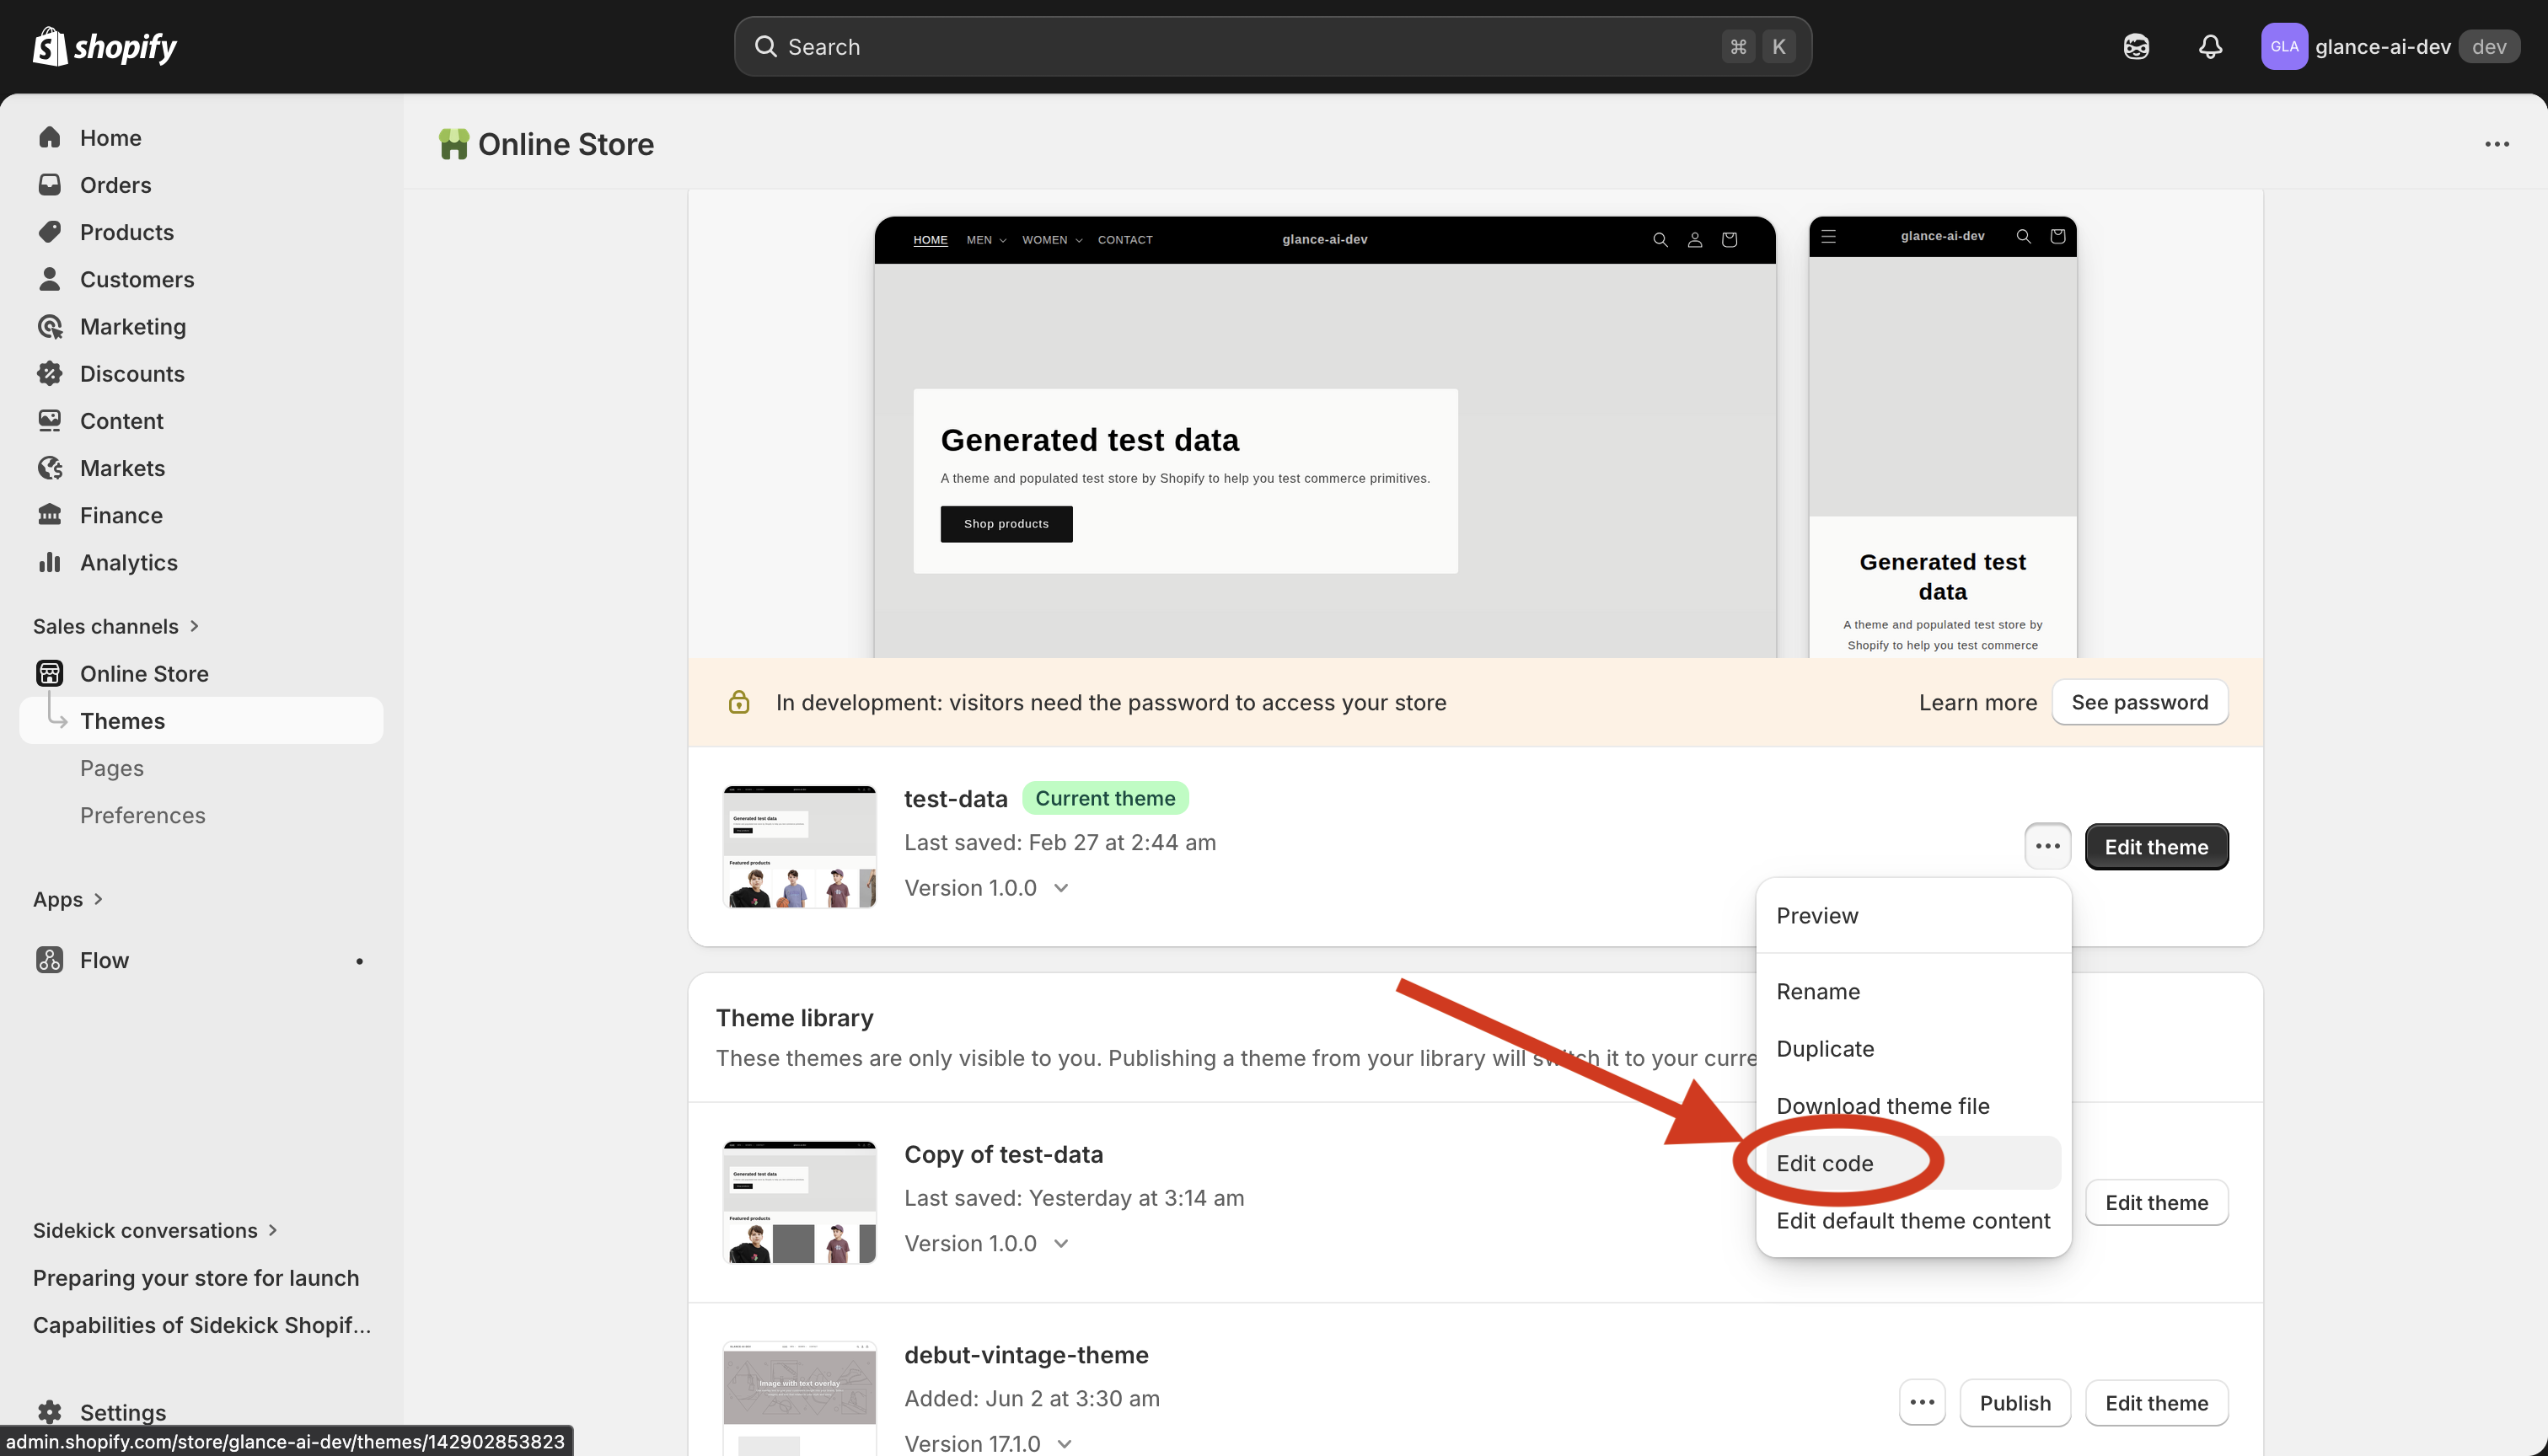Open Themes in the sidebar
The image size is (2548, 1456).
tap(201, 720)
